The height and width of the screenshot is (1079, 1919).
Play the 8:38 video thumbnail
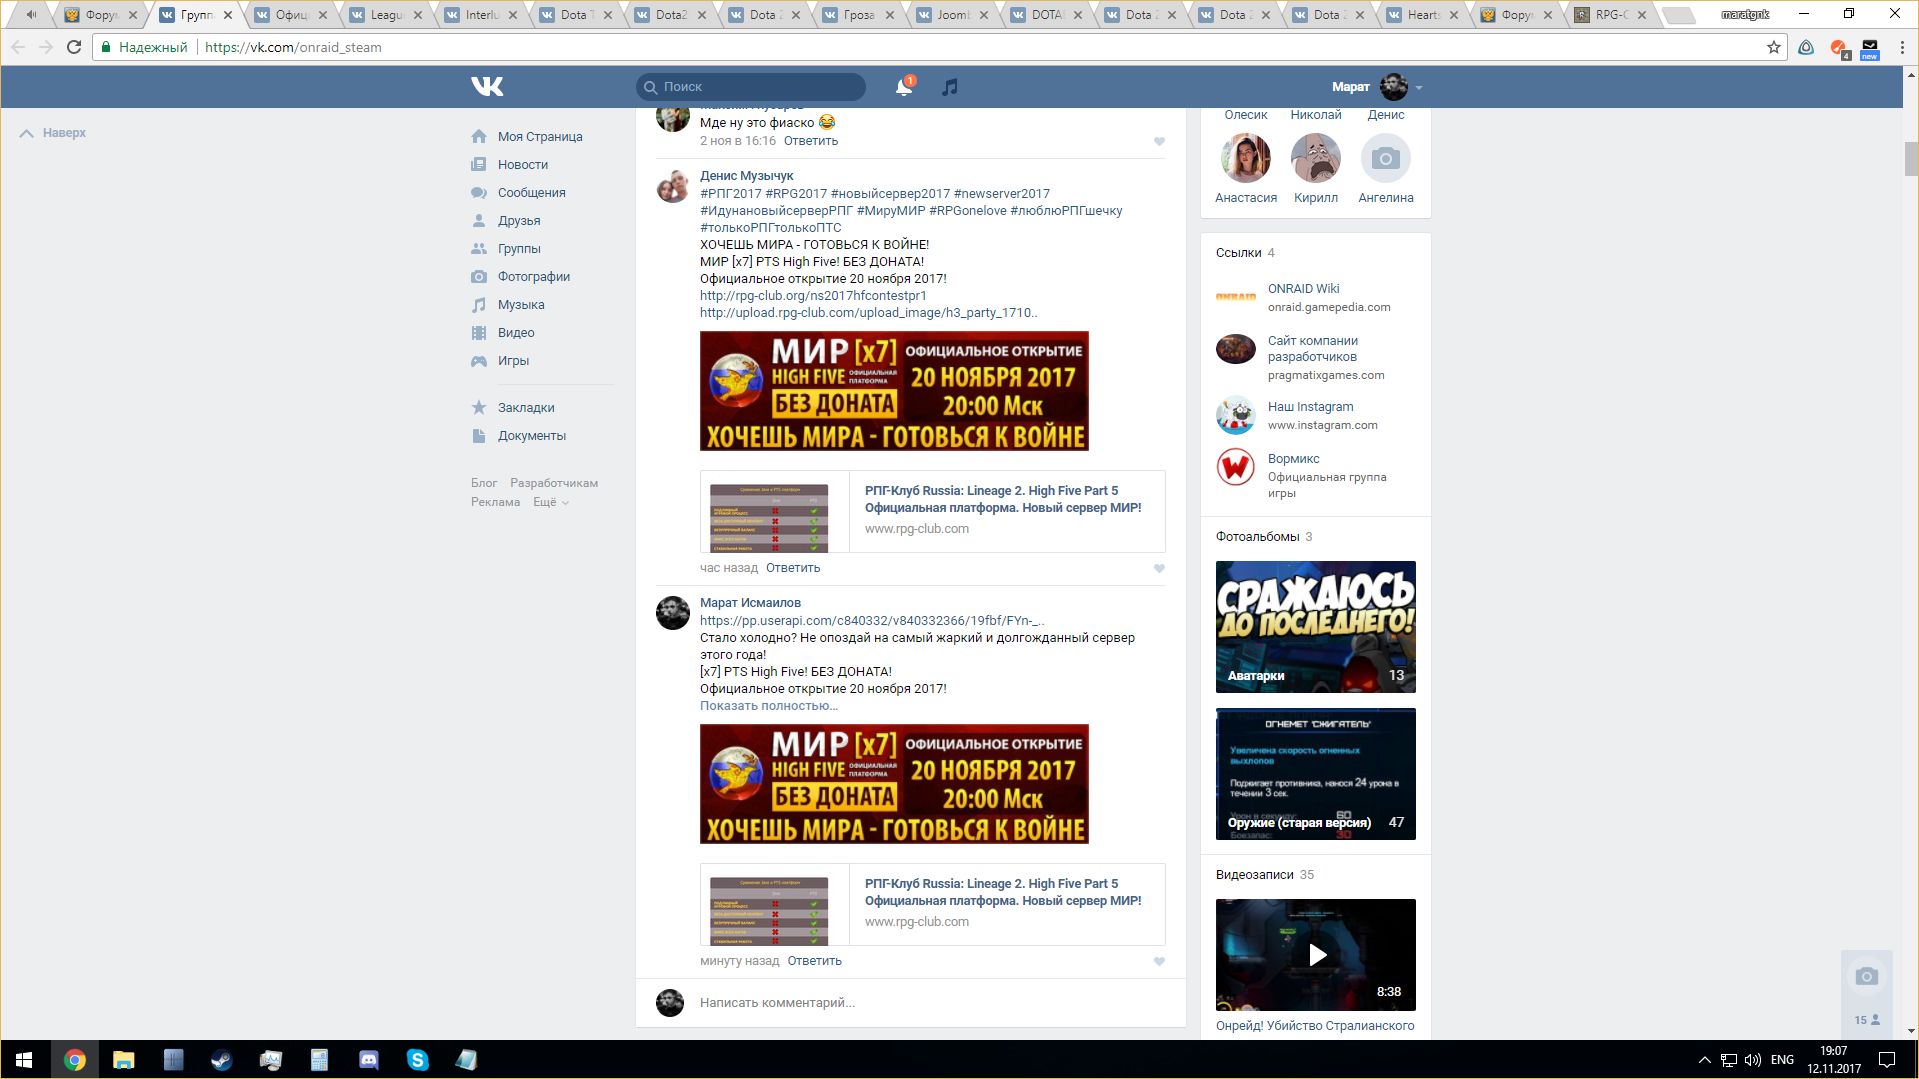pos(1316,955)
